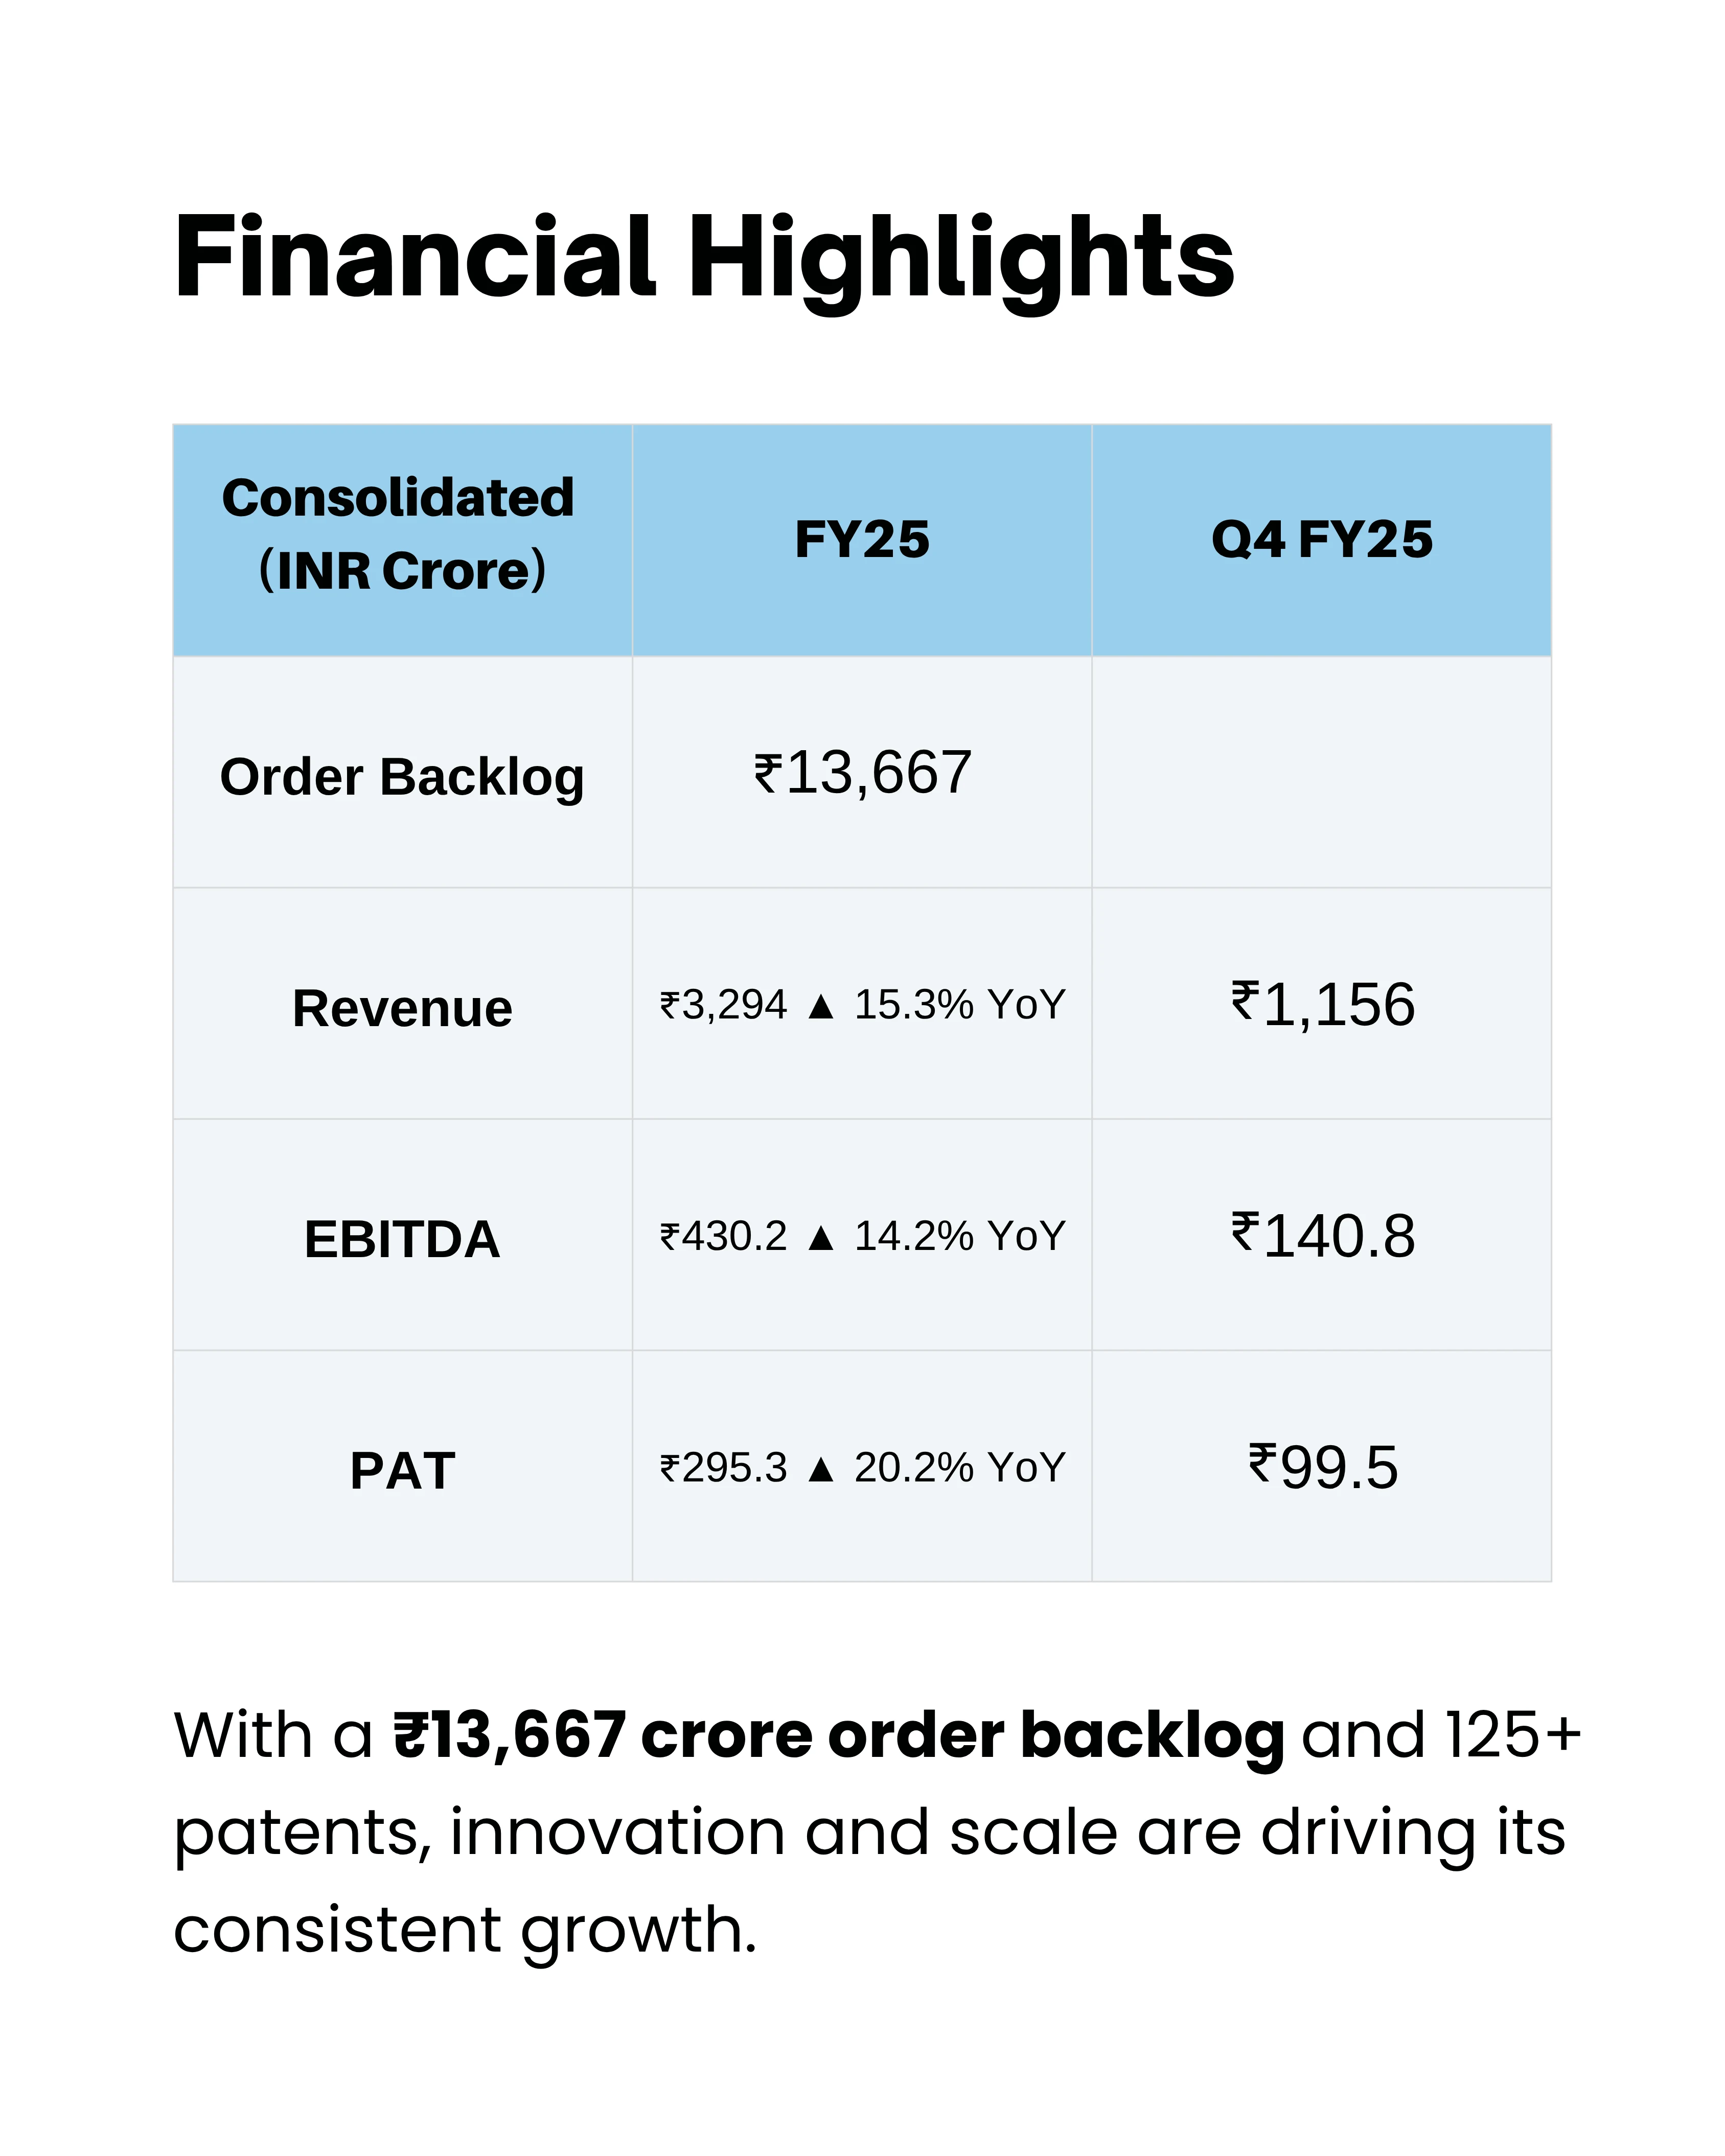Select the Order Backlog row label
The height and width of the screenshot is (2156, 1725).
[402, 777]
